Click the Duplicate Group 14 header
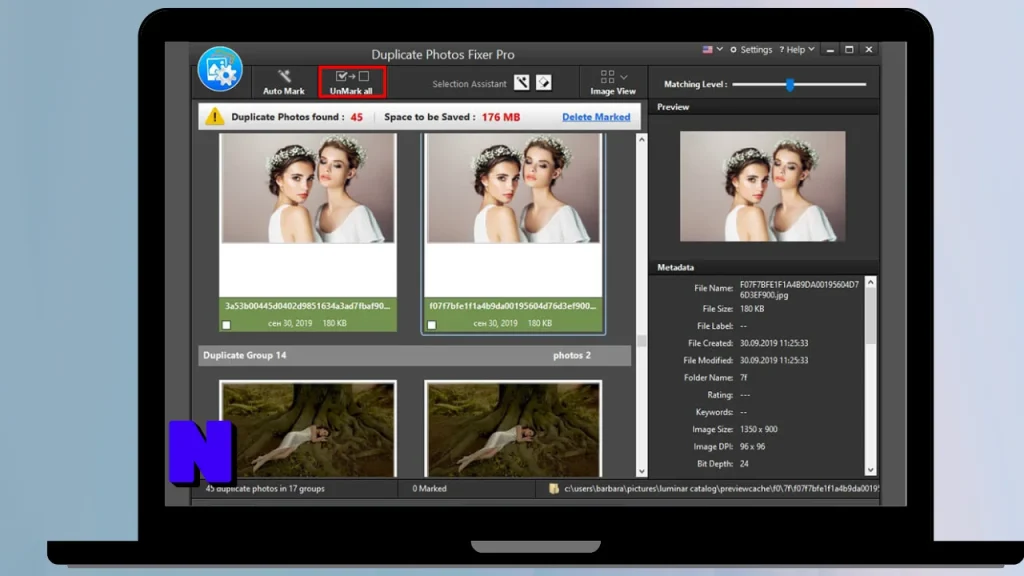 [x=415, y=355]
